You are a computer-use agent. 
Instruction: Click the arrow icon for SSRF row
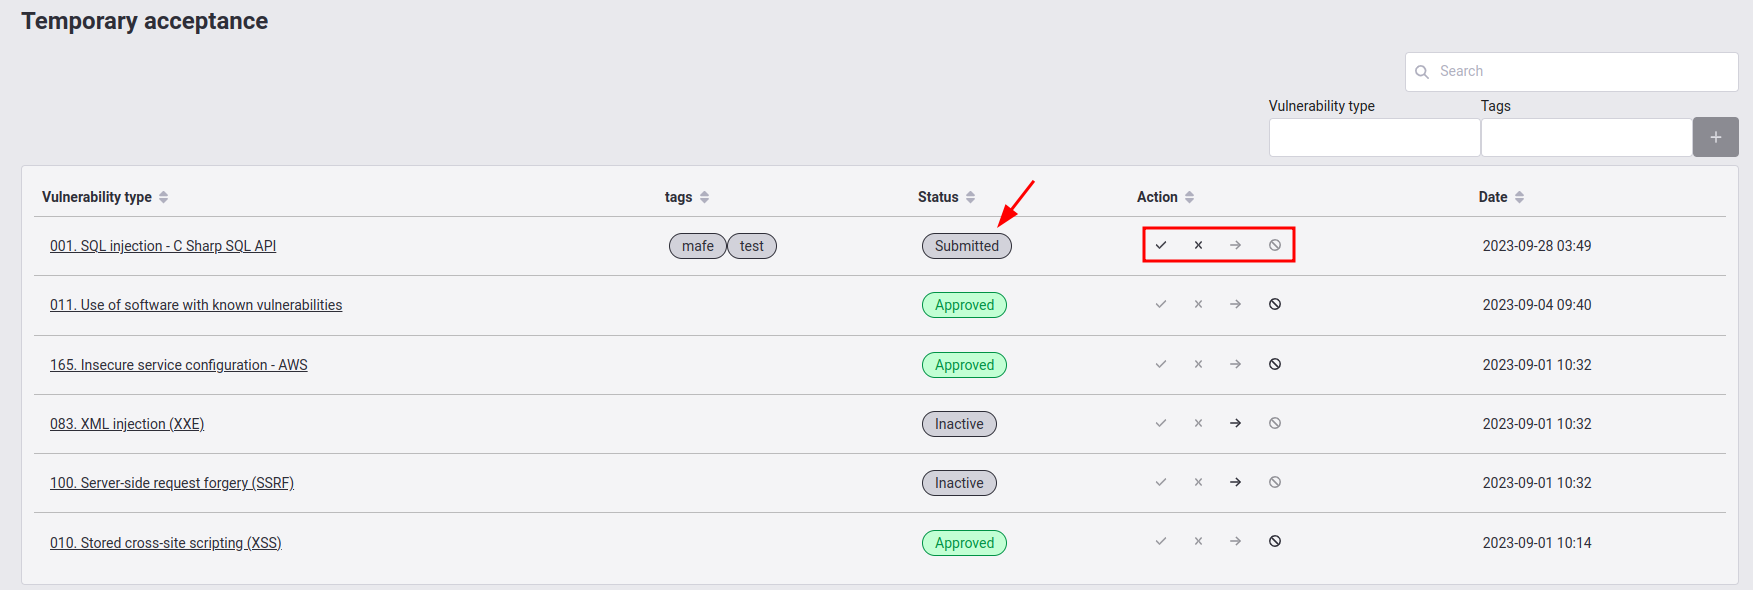1236,482
